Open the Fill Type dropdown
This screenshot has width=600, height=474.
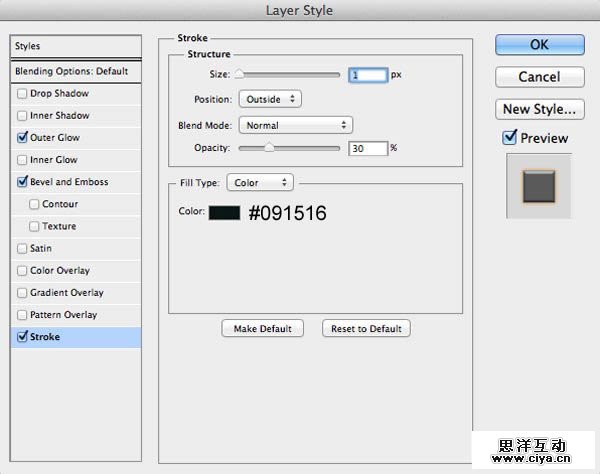click(259, 183)
